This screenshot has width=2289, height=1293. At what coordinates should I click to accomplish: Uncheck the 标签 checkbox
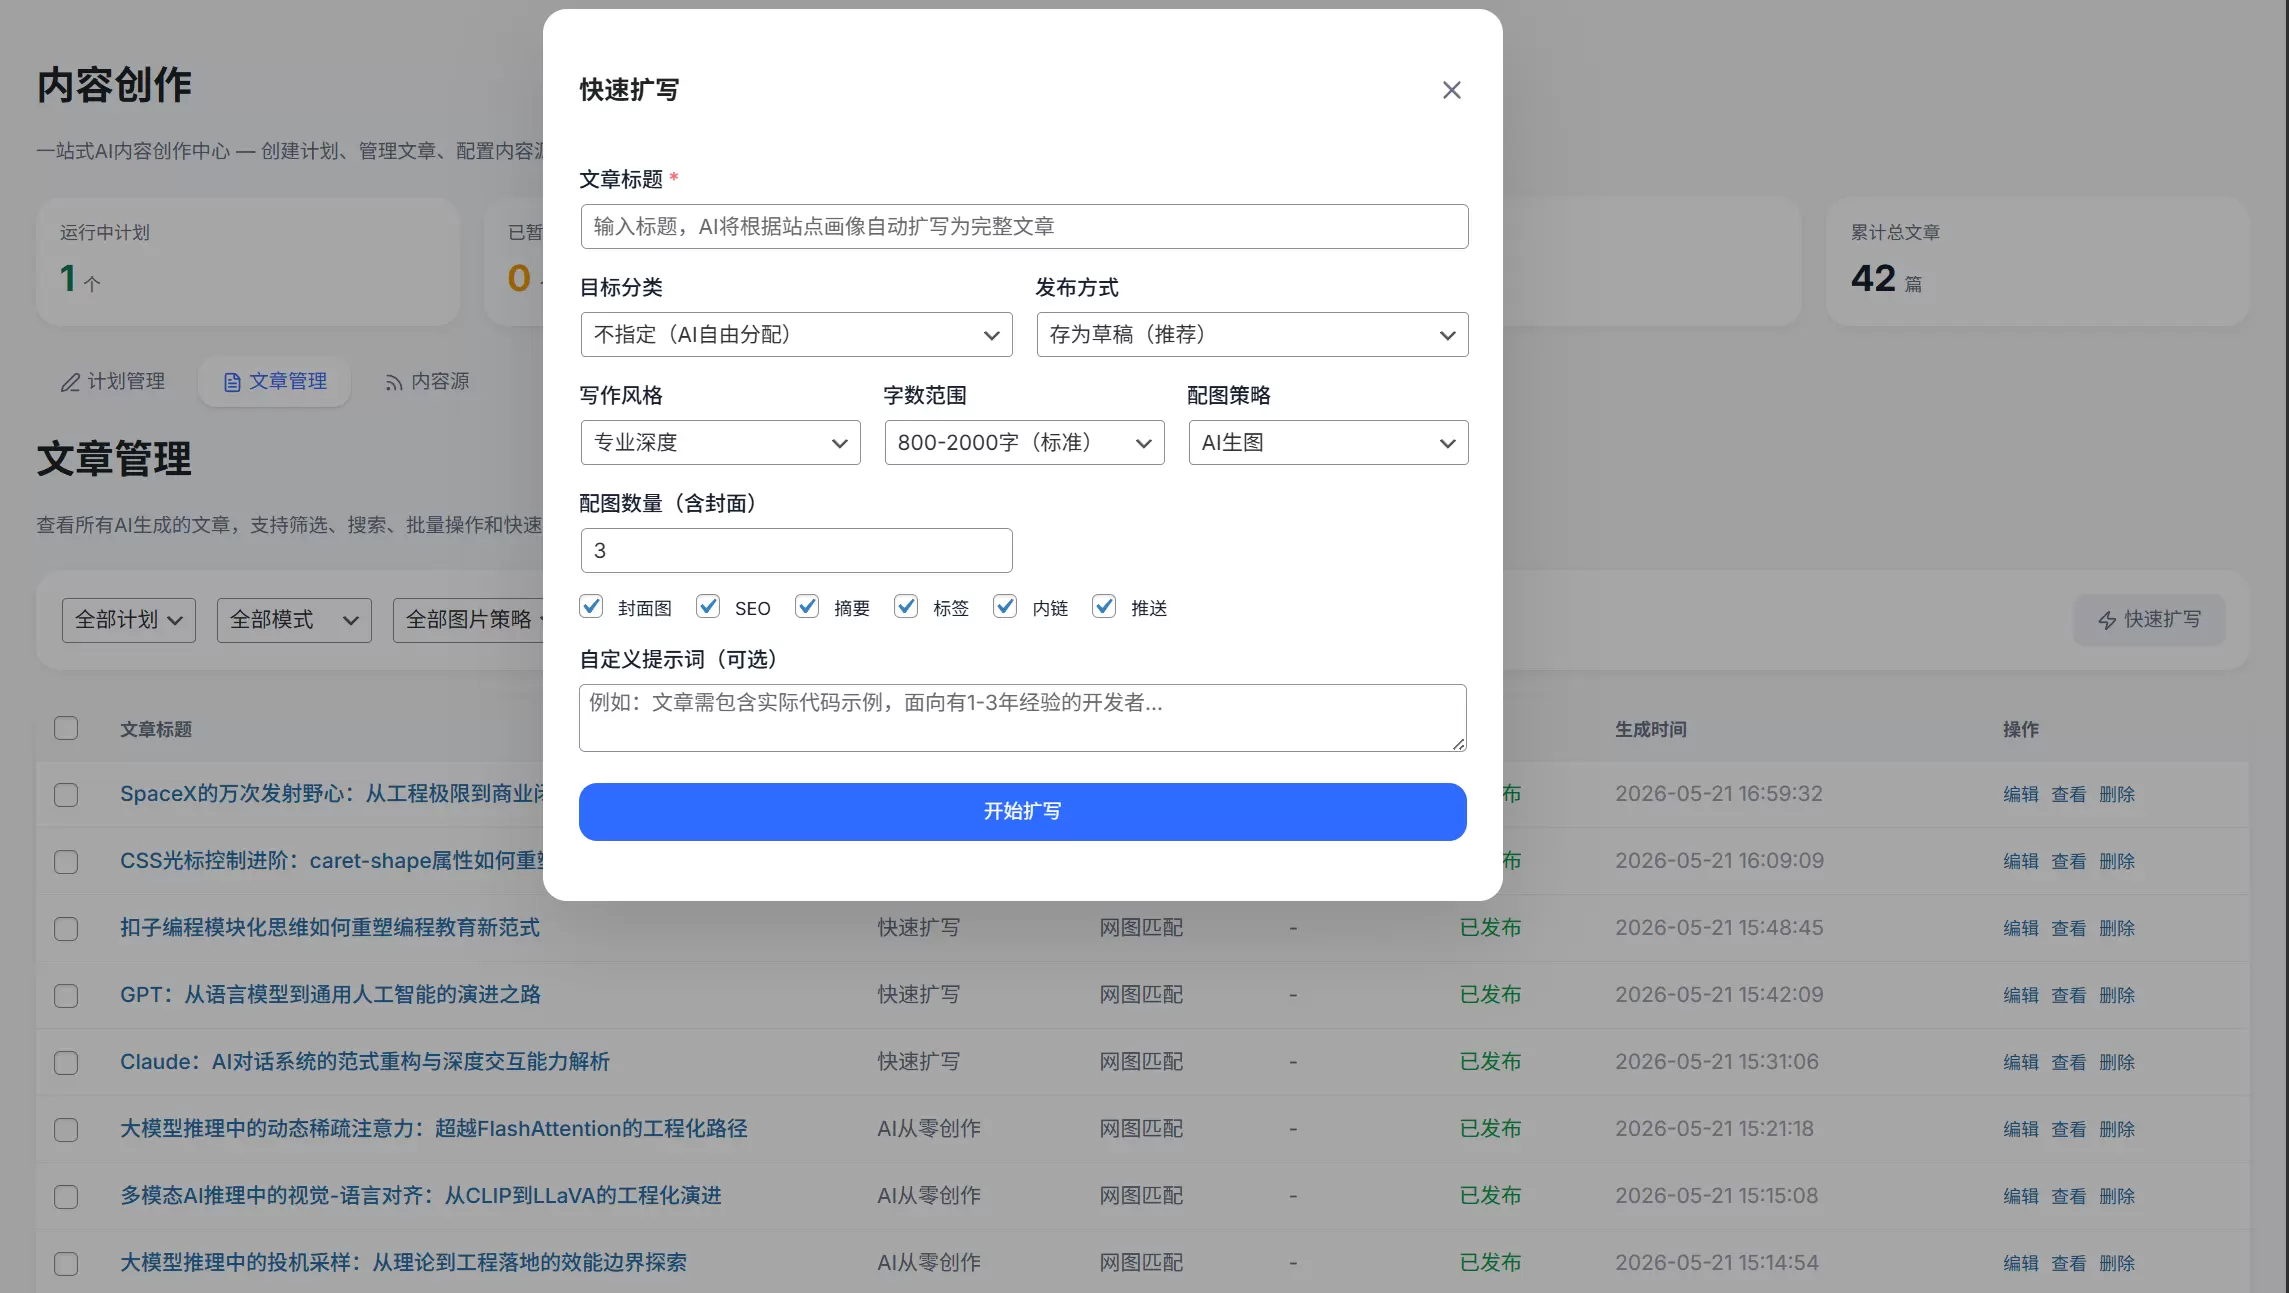point(906,606)
